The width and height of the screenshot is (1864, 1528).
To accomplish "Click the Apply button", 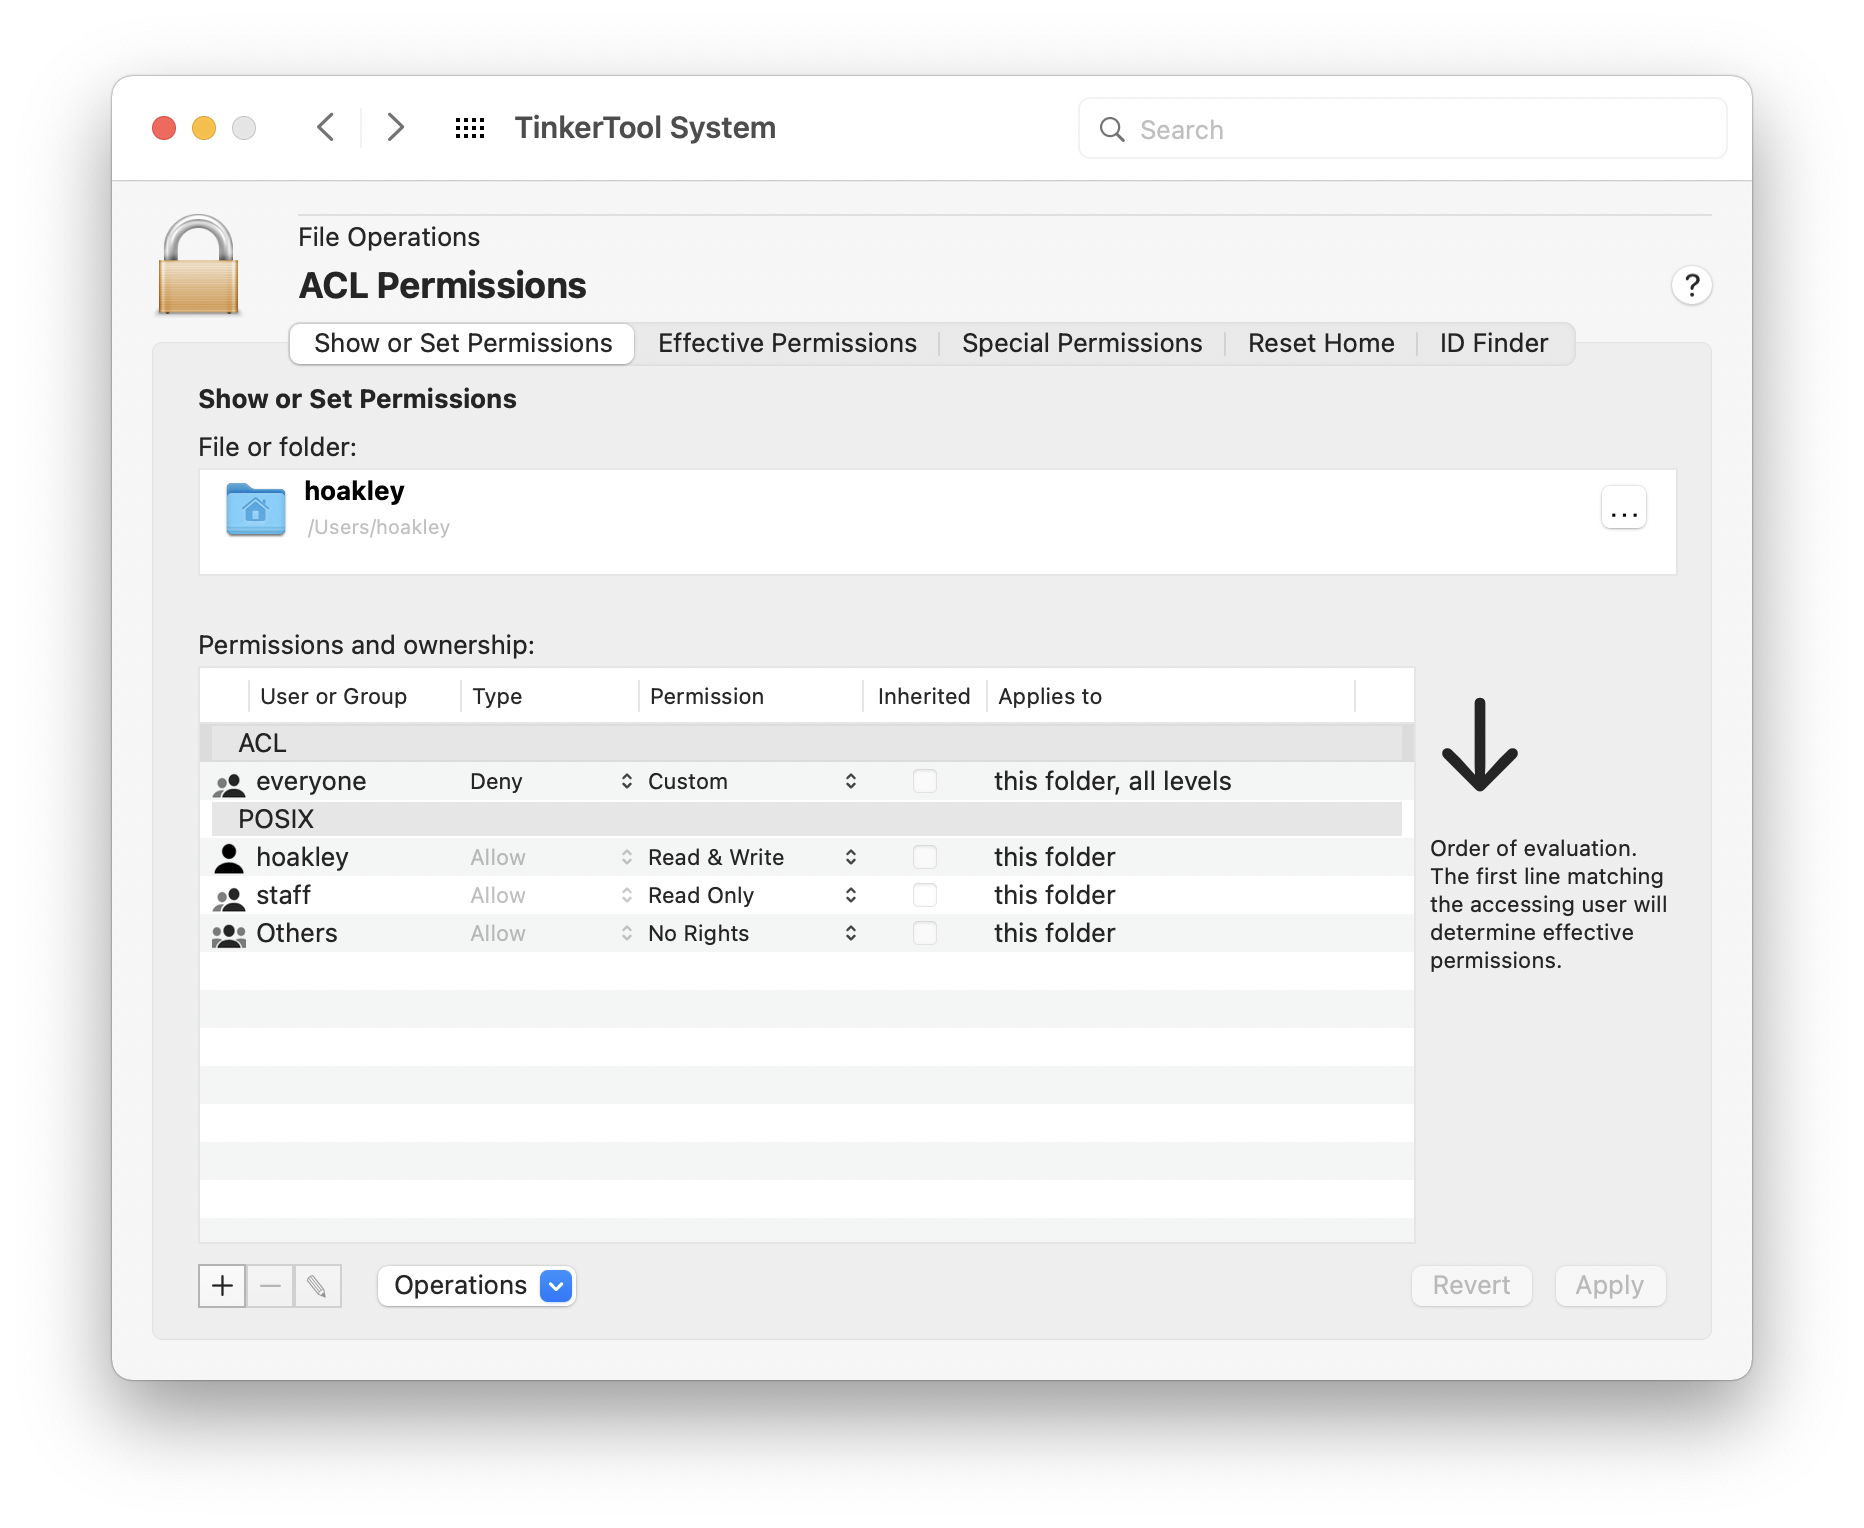I will [x=1609, y=1286].
